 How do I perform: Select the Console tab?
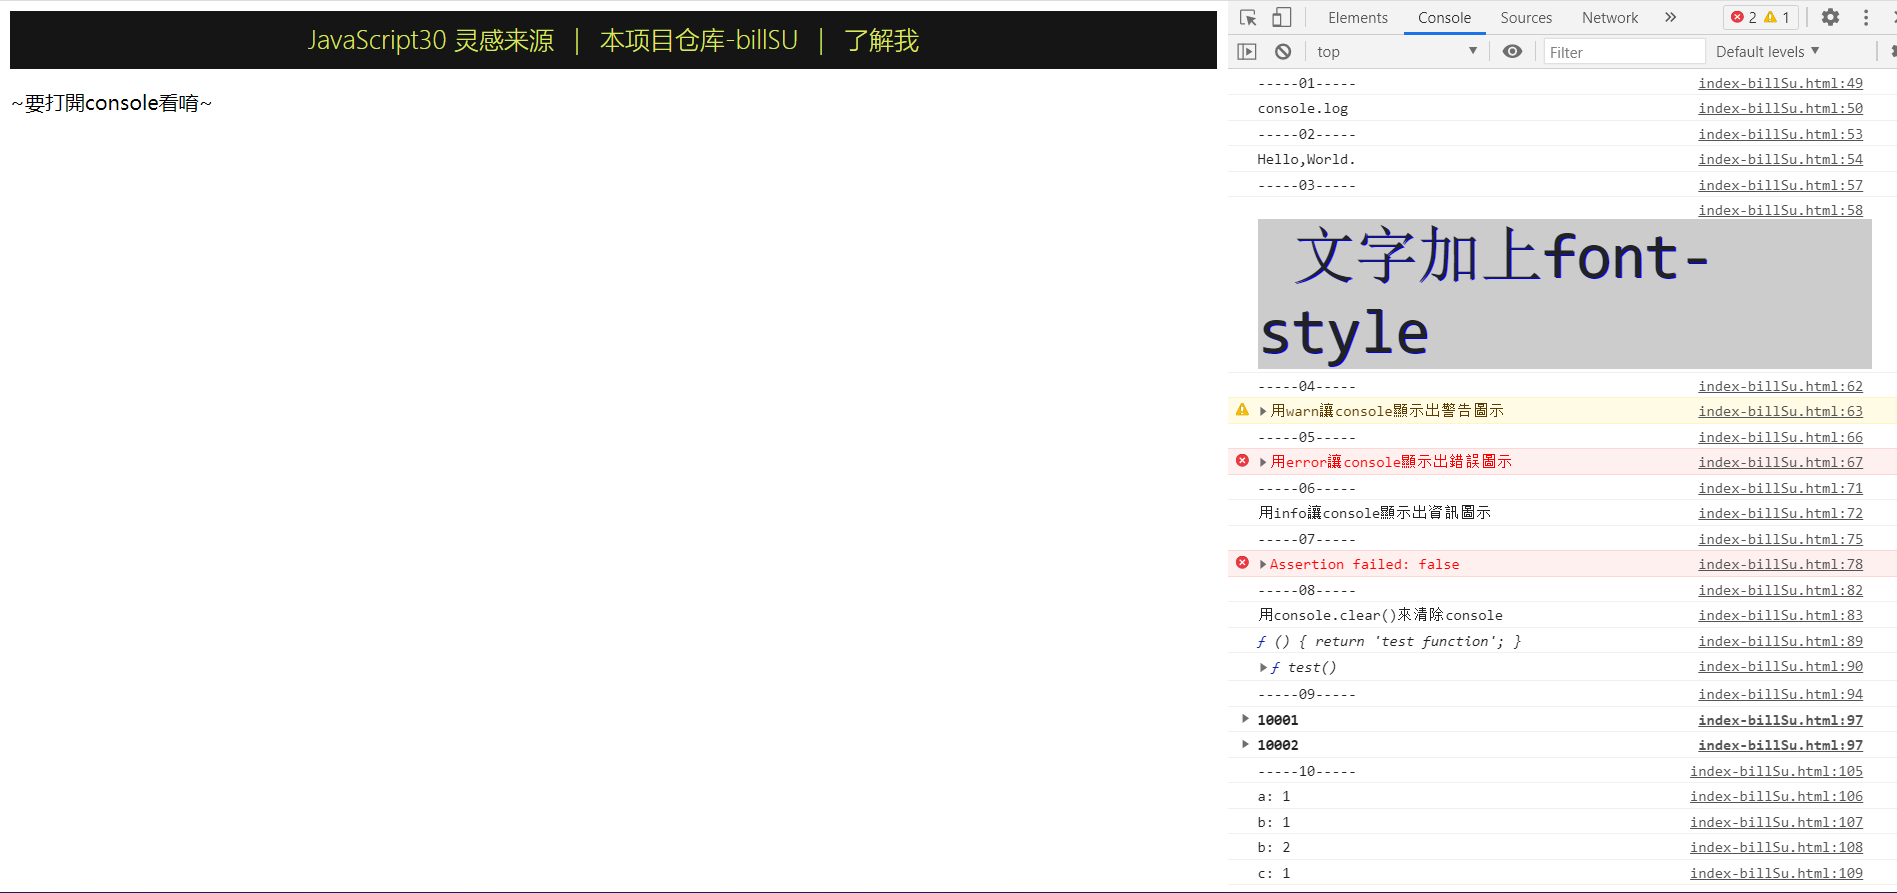click(x=1444, y=17)
